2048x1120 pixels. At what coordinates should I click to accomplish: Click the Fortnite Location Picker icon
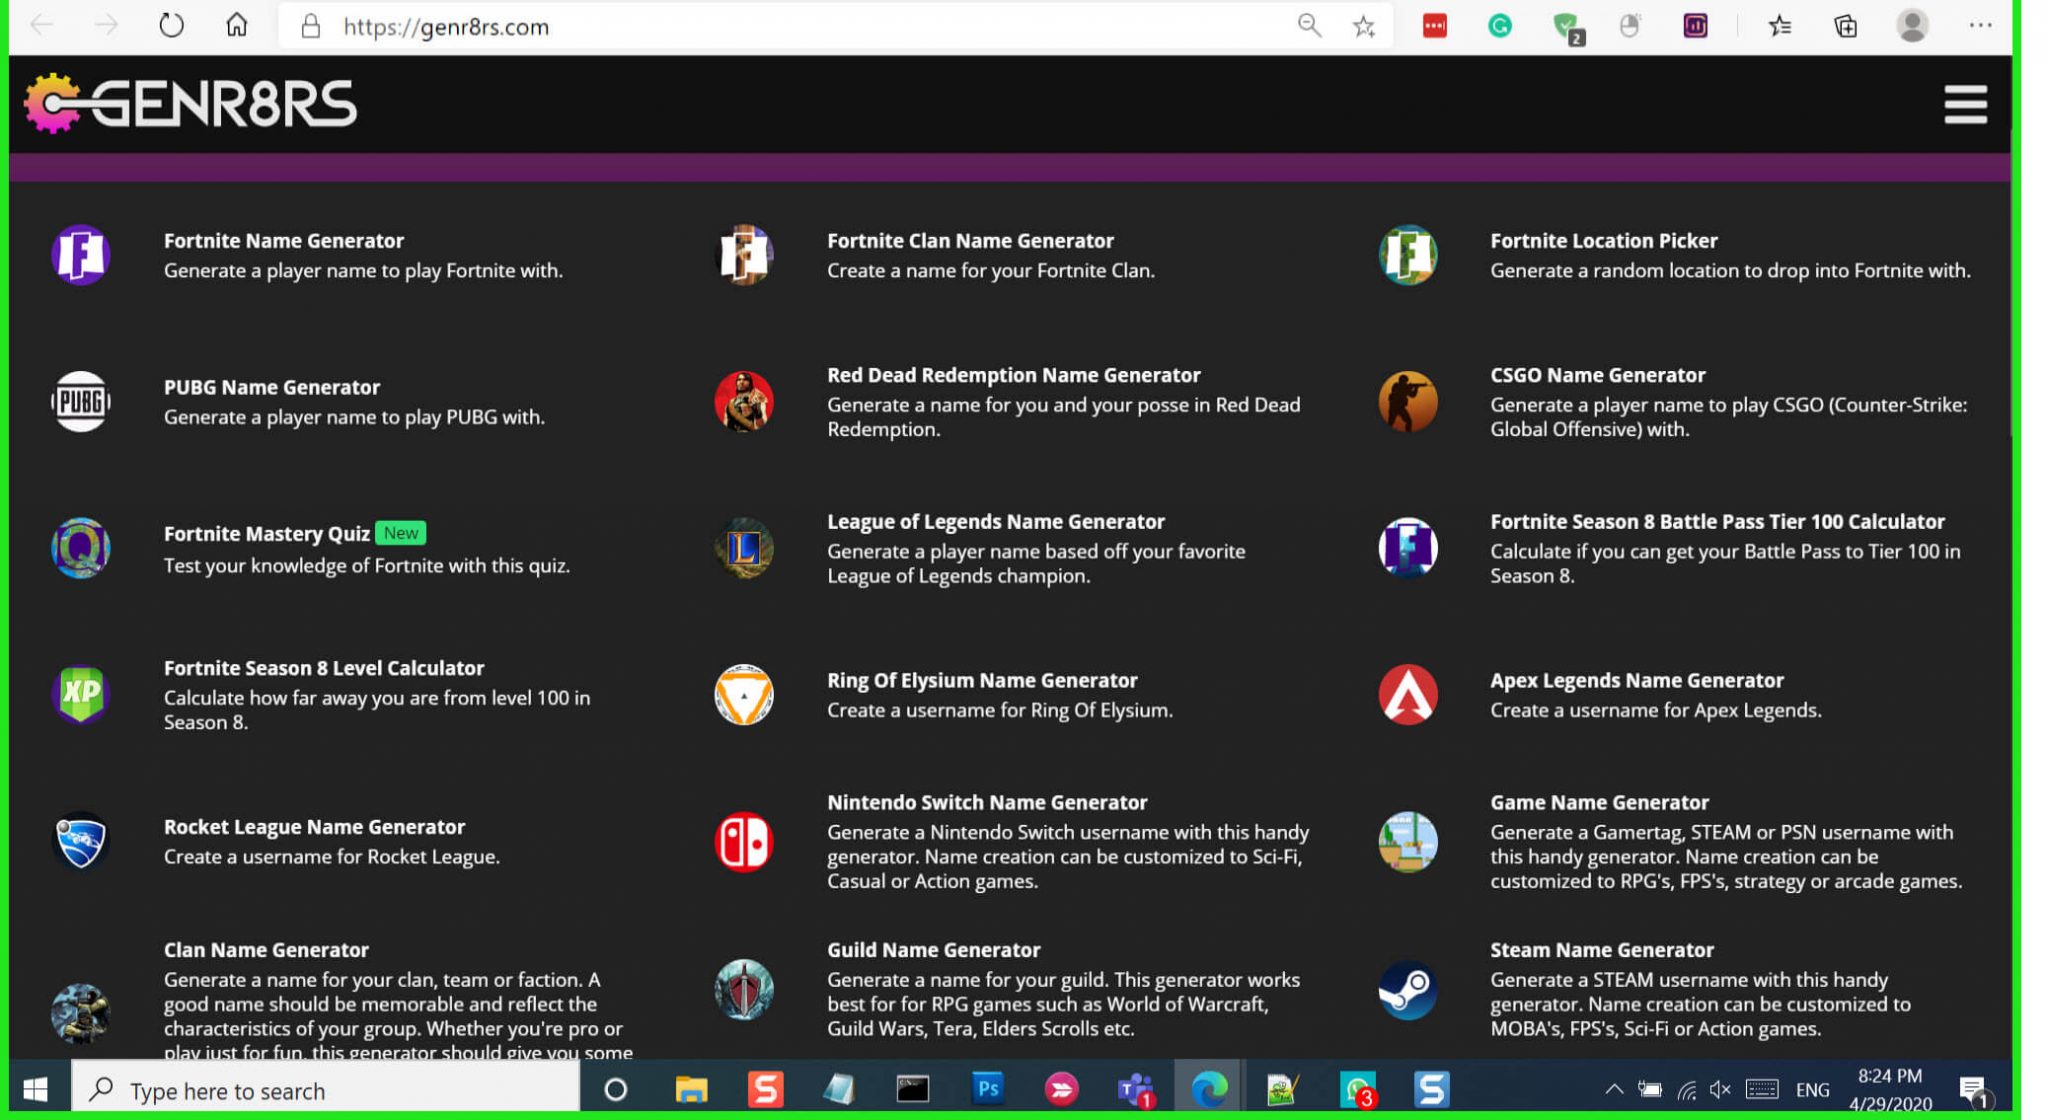click(x=1408, y=255)
